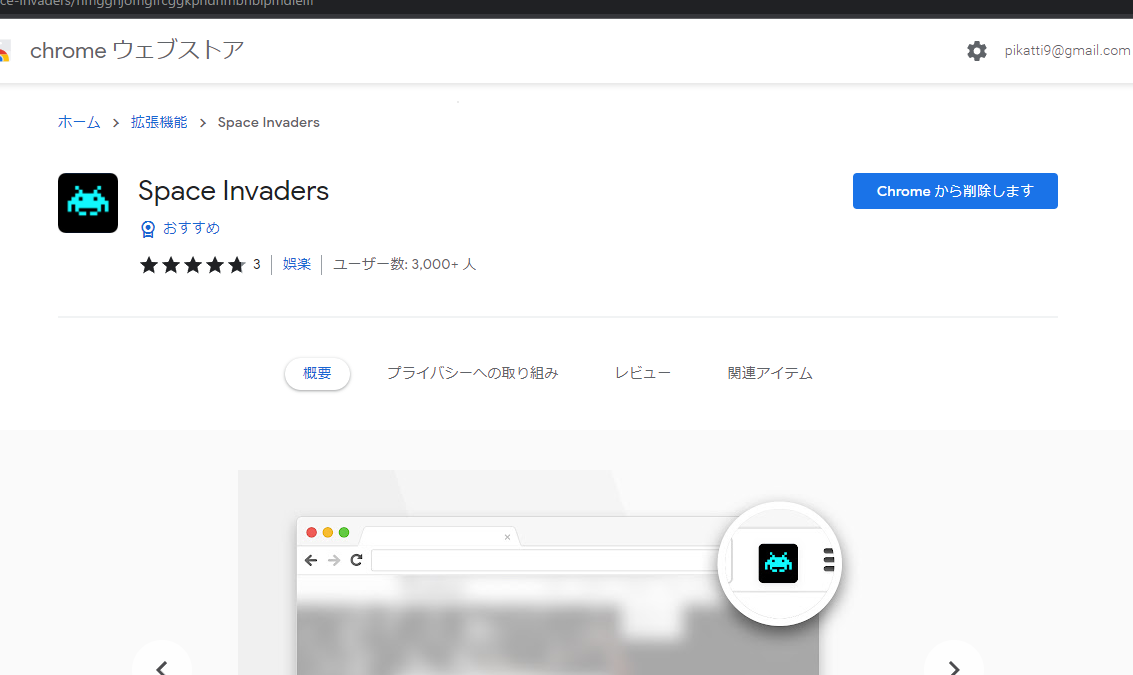Click the Chrome Web Store rainbow logo
The image size is (1133, 675).
pyautogui.click(x=4, y=51)
